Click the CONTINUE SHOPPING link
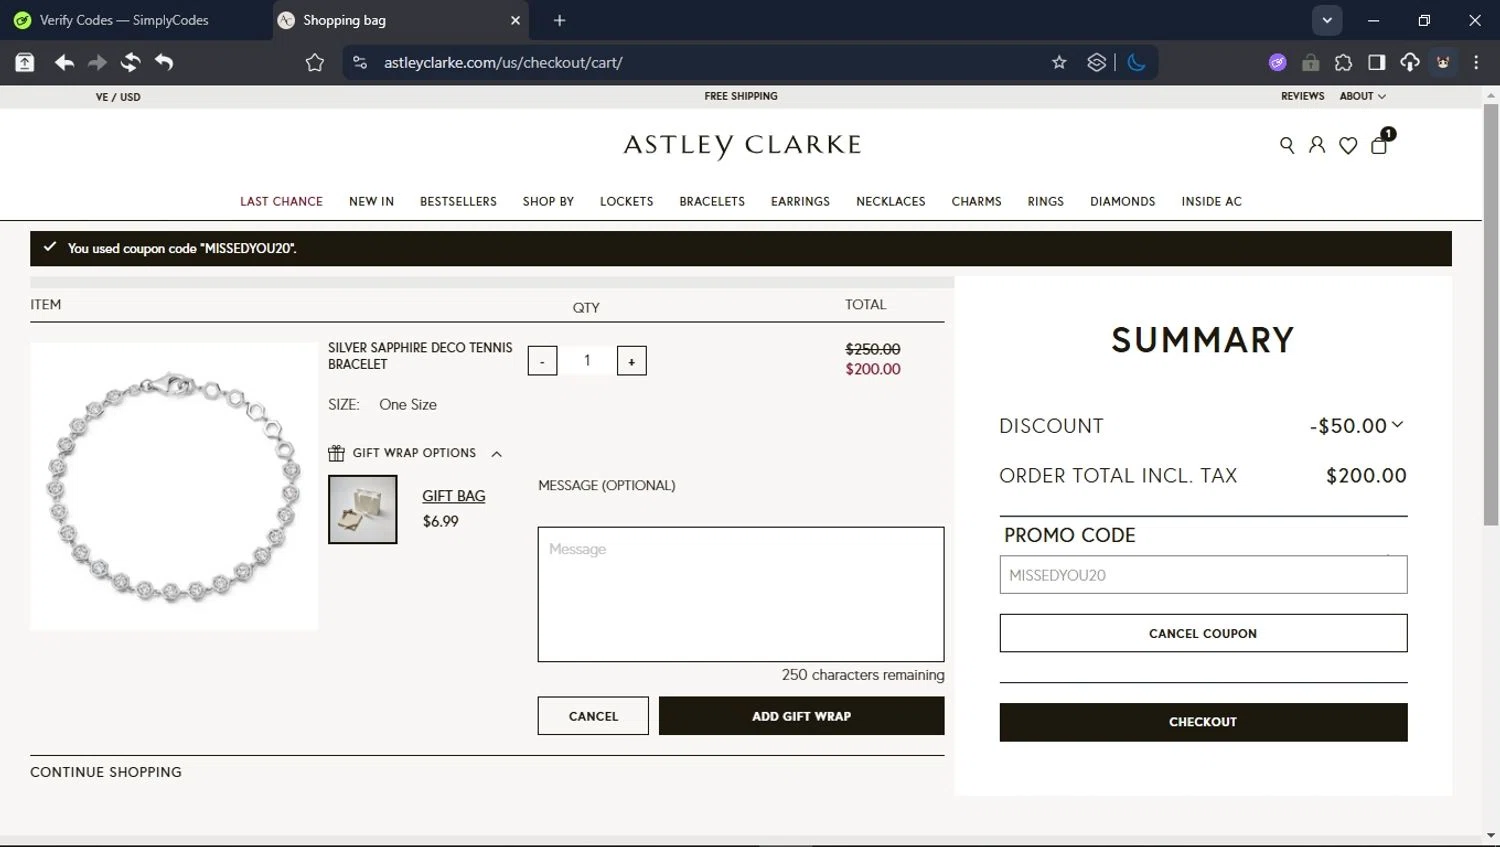 tap(106, 772)
